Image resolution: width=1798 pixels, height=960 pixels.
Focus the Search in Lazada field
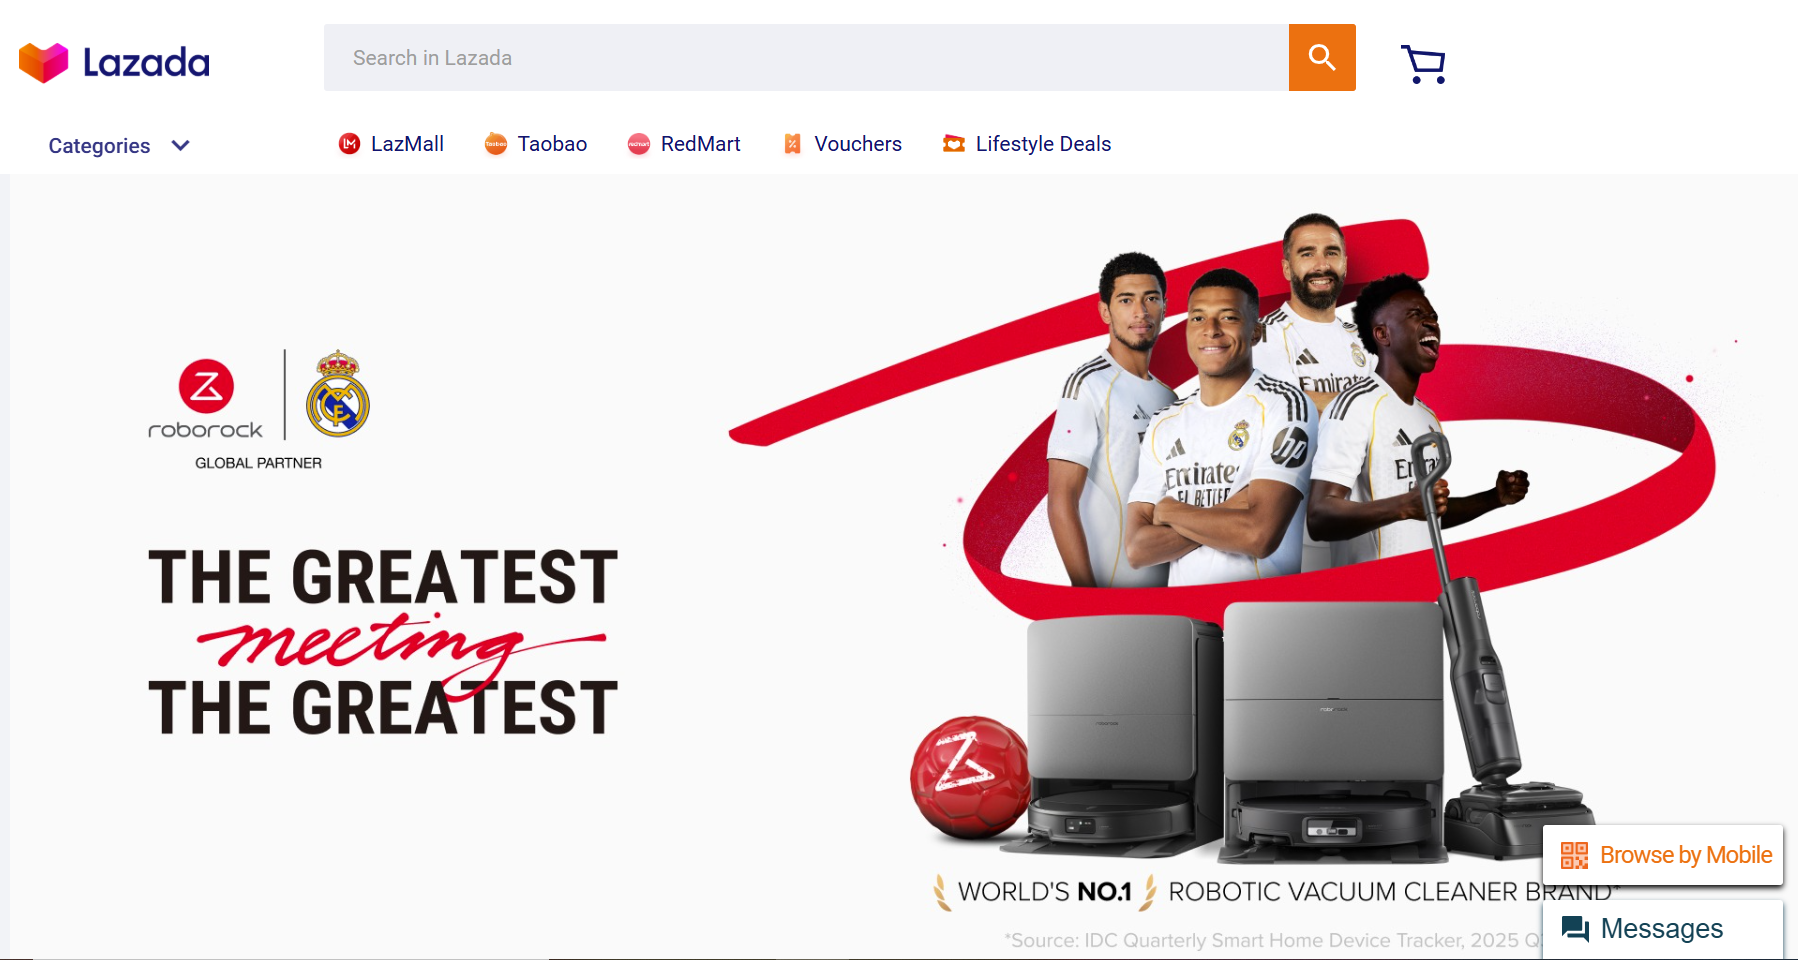point(806,58)
